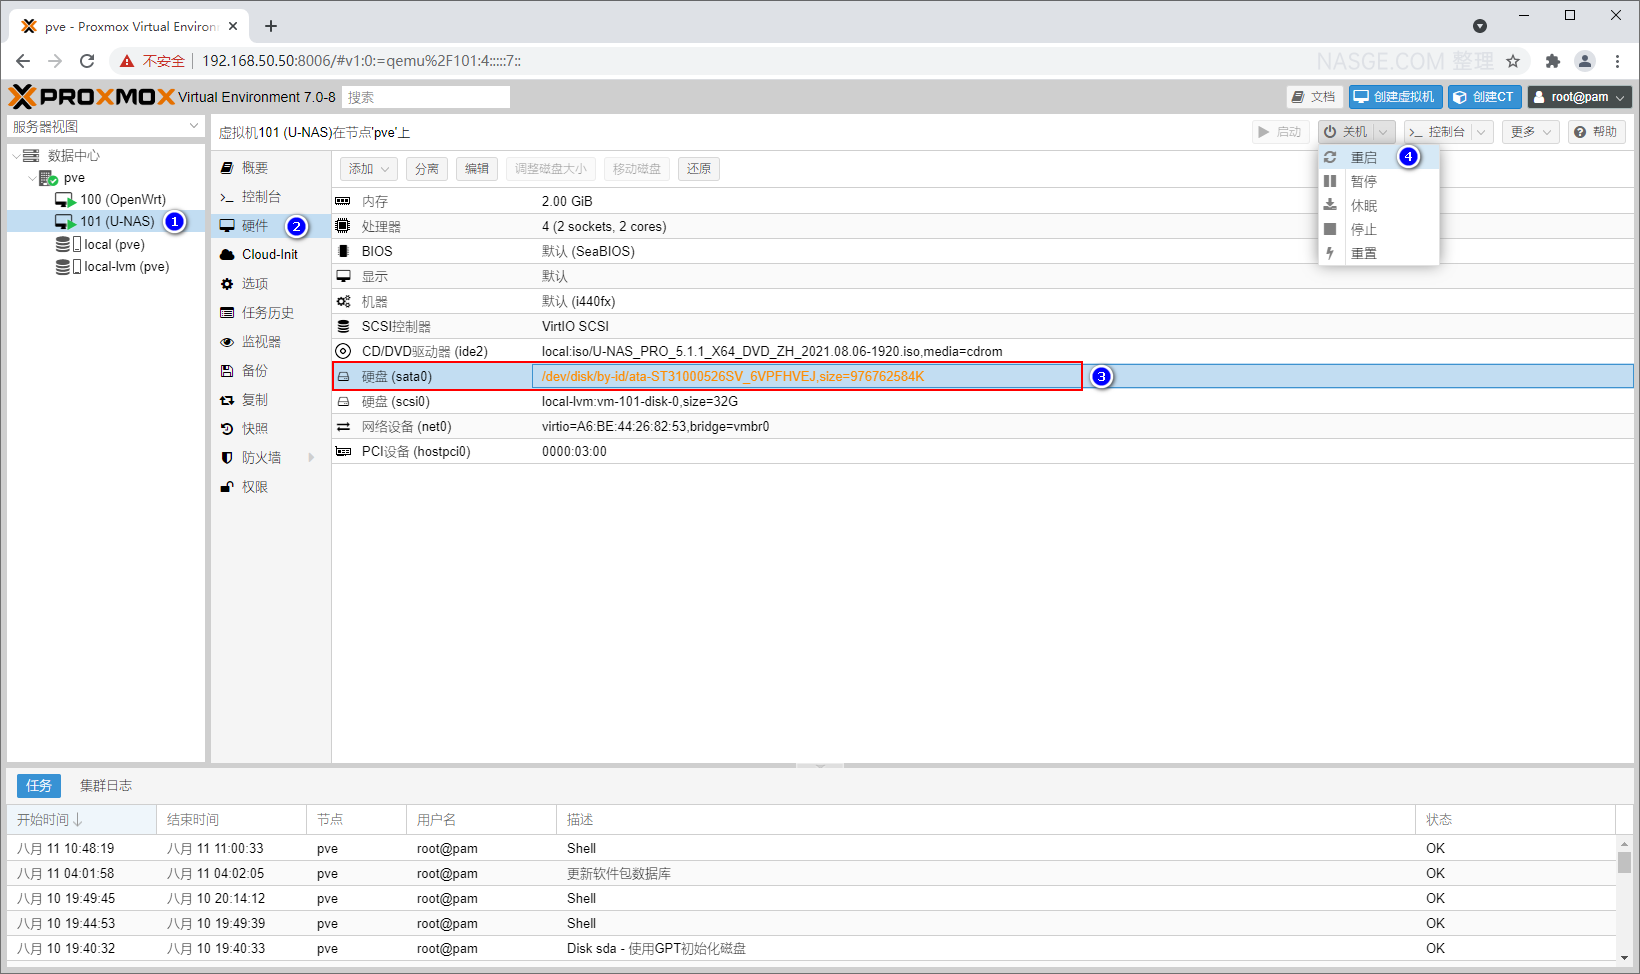Open the 备份 backup section
This screenshot has width=1640, height=974.
coord(270,371)
